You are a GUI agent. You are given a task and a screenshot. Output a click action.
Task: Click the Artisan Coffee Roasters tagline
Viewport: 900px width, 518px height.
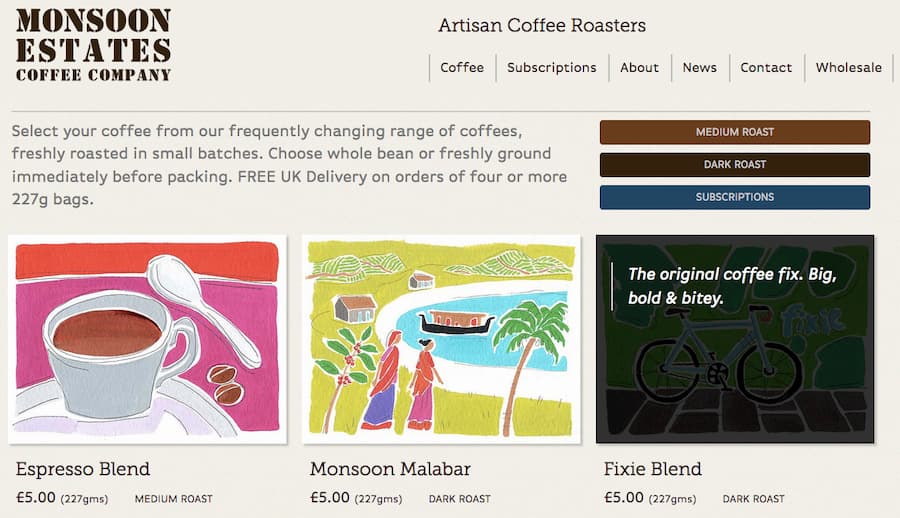coord(542,25)
